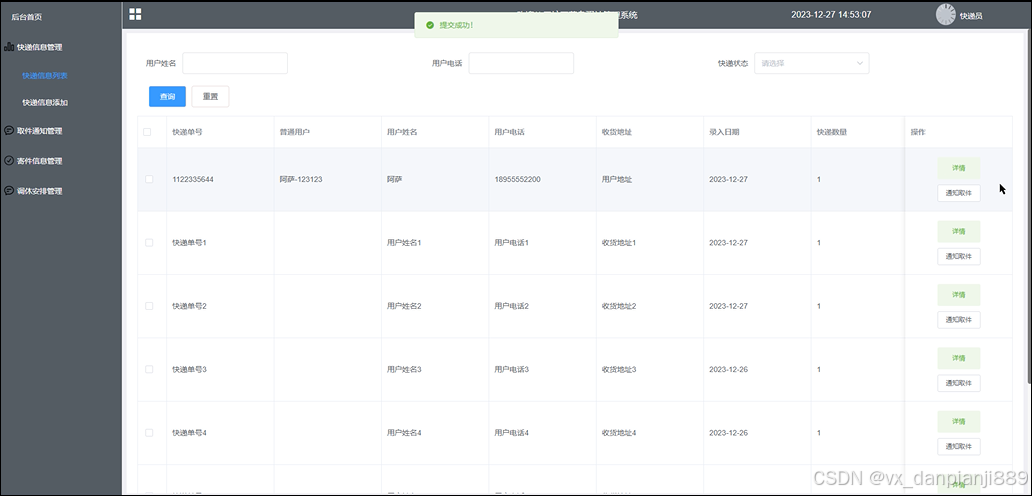Click cell 用户姓名2
The height and width of the screenshot is (496, 1032).
click(404, 306)
